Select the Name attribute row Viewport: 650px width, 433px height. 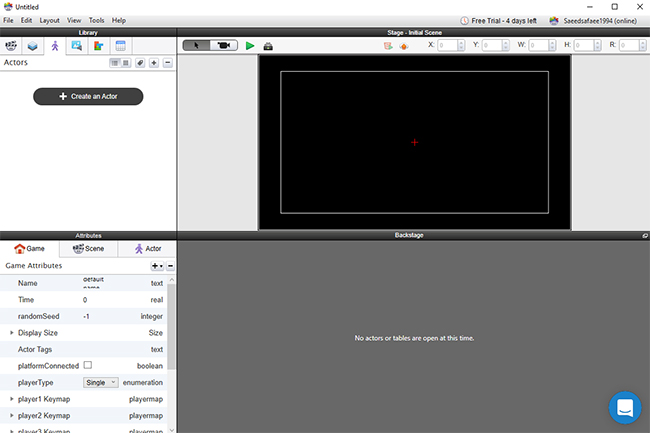pyautogui.click(x=83, y=283)
